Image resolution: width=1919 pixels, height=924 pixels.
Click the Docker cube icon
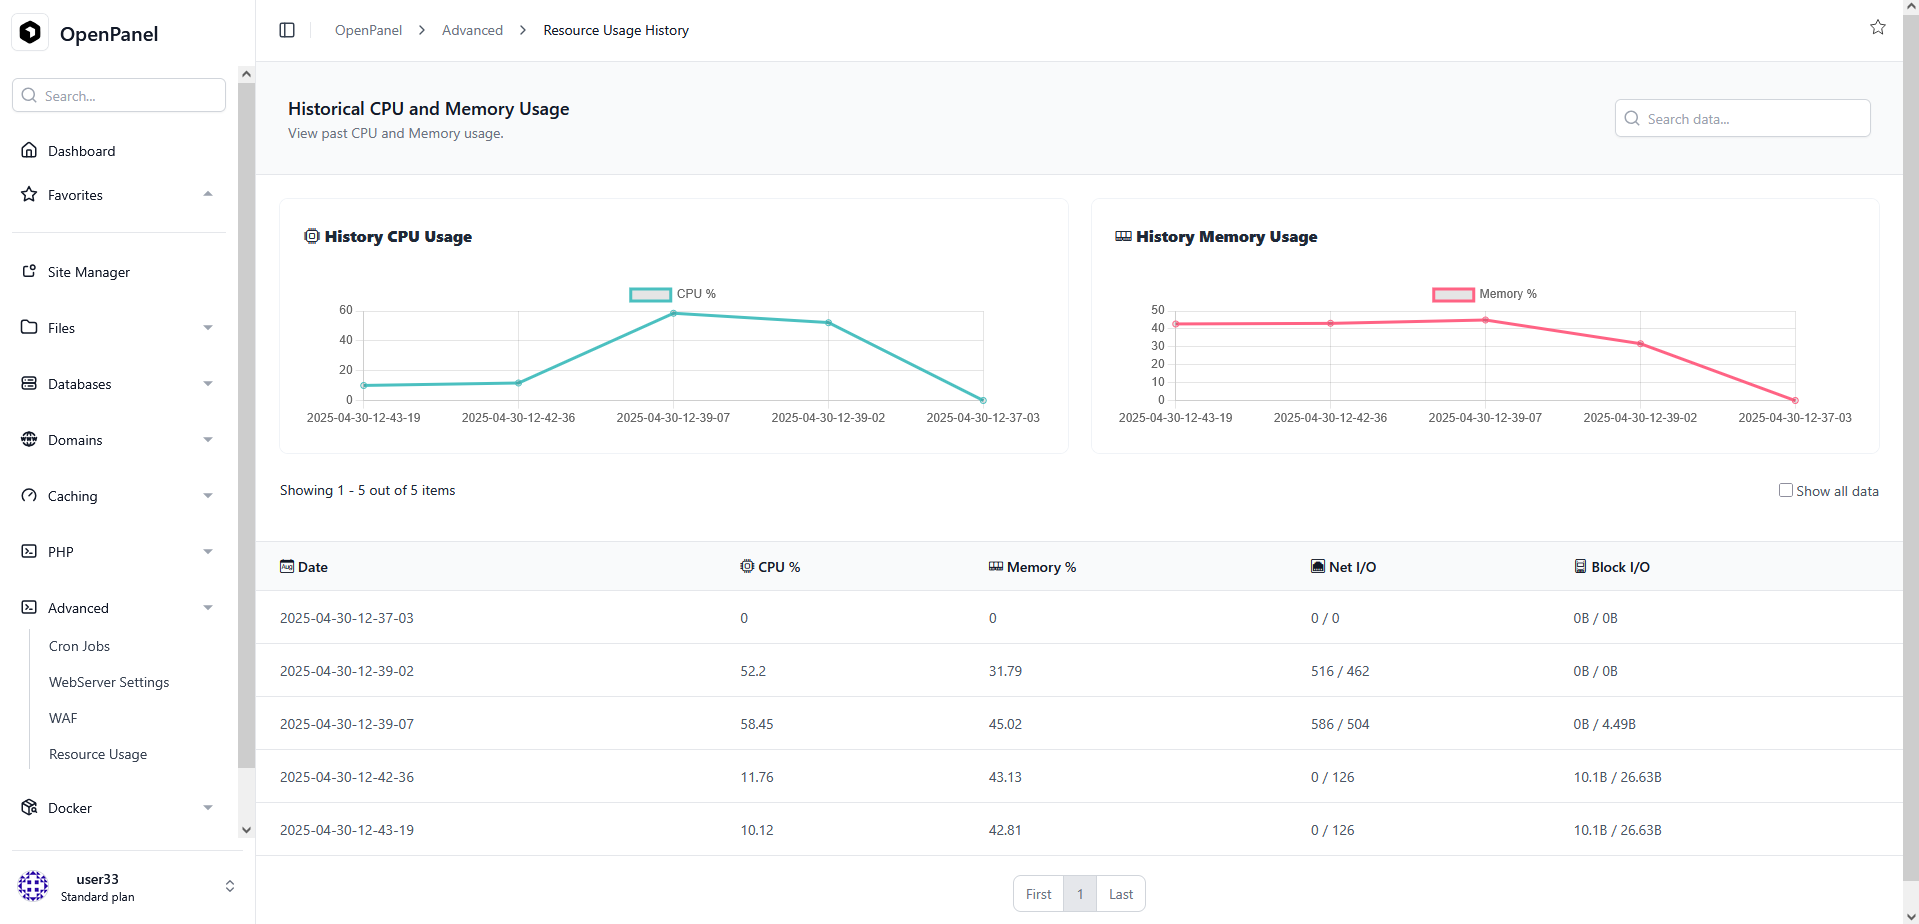[x=29, y=808]
